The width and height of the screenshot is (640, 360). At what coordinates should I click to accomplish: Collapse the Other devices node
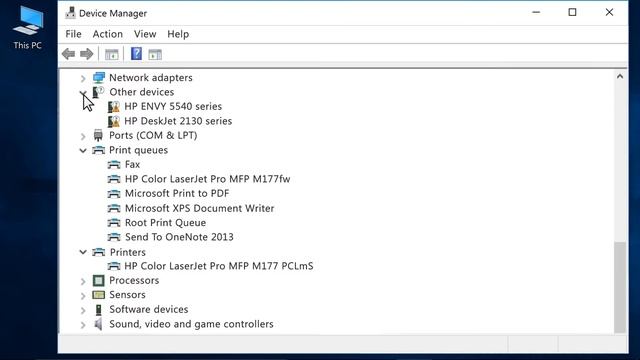tap(83, 93)
